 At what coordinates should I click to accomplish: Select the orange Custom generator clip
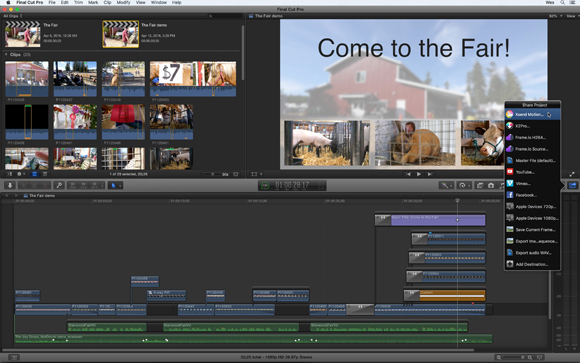click(444, 295)
